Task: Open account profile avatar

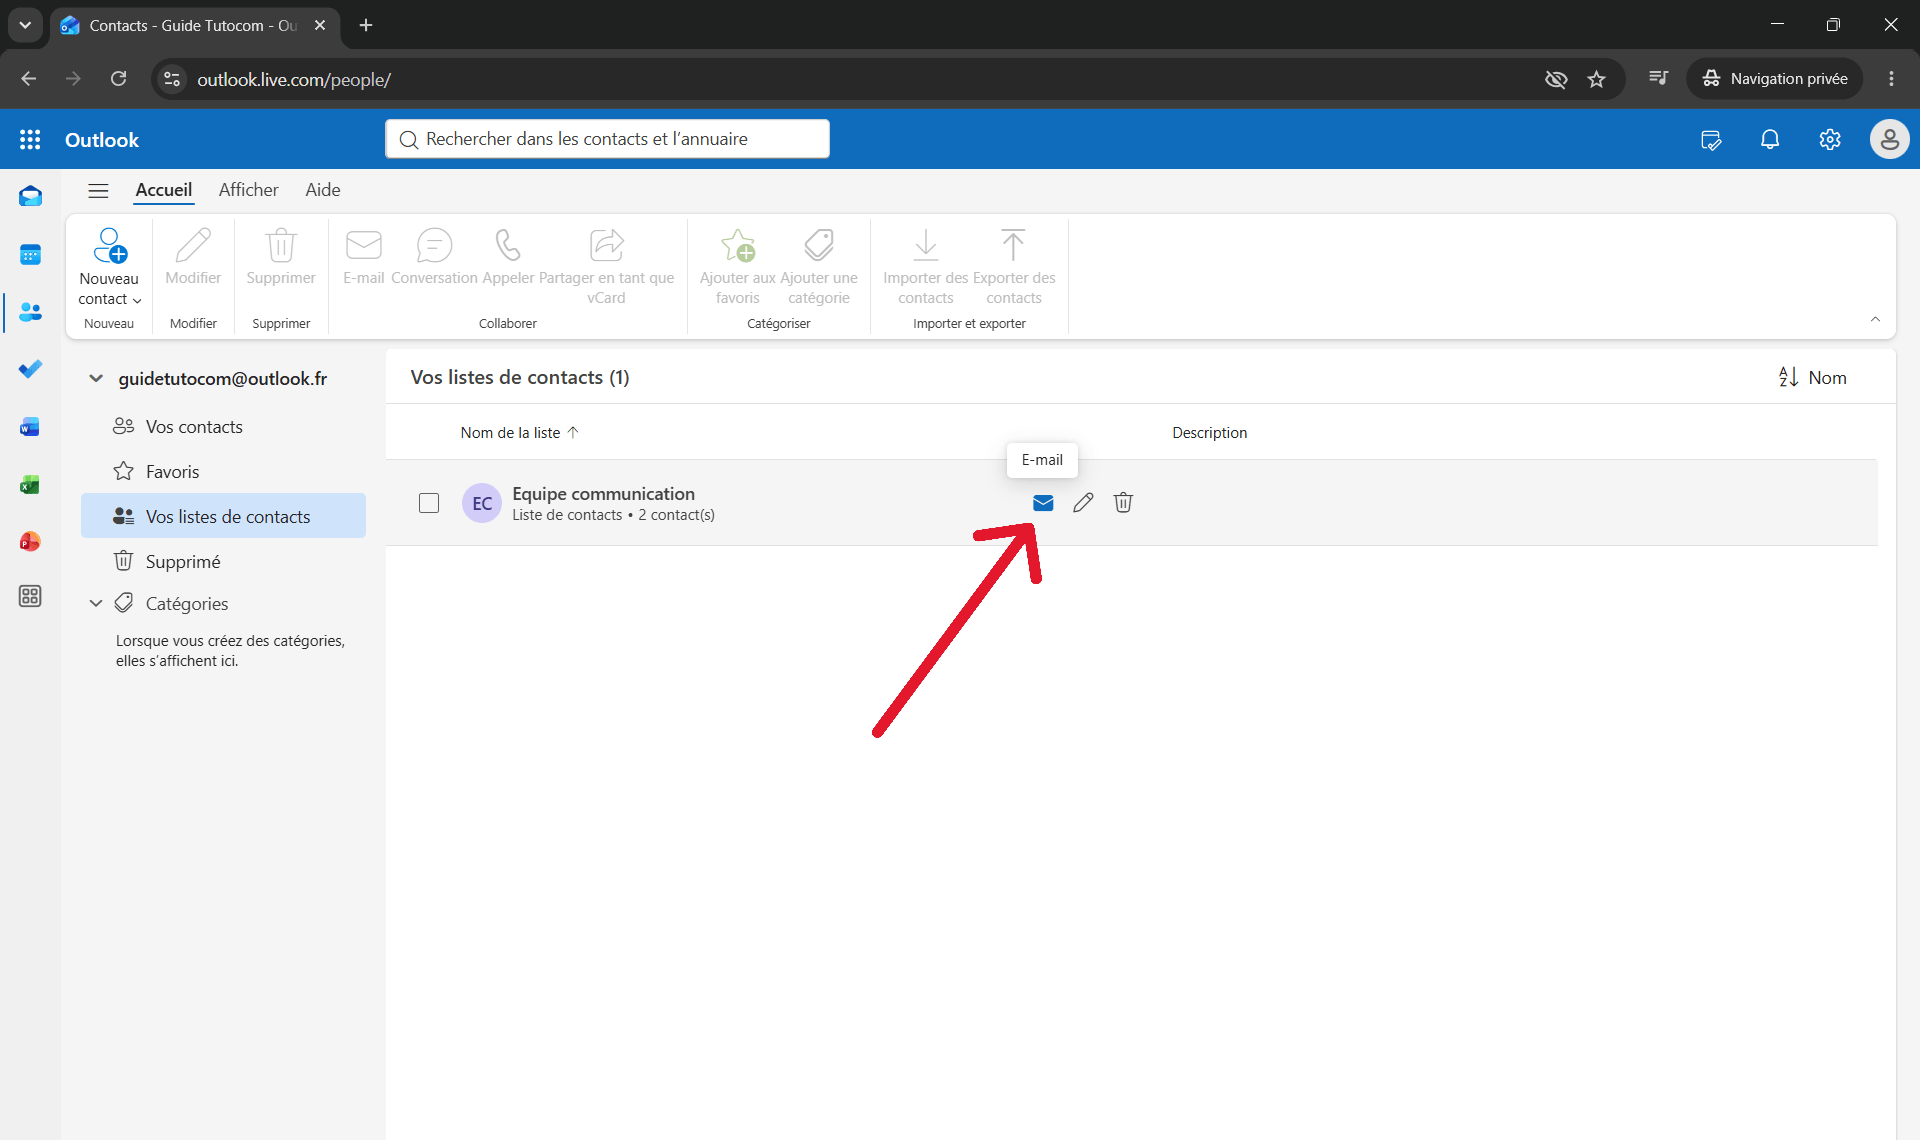Action: (1889, 140)
